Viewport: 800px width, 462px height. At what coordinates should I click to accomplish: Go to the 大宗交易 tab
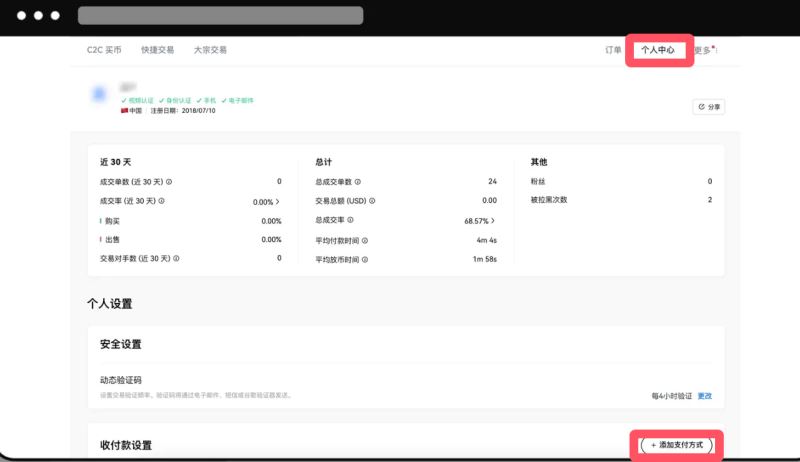pos(210,50)
